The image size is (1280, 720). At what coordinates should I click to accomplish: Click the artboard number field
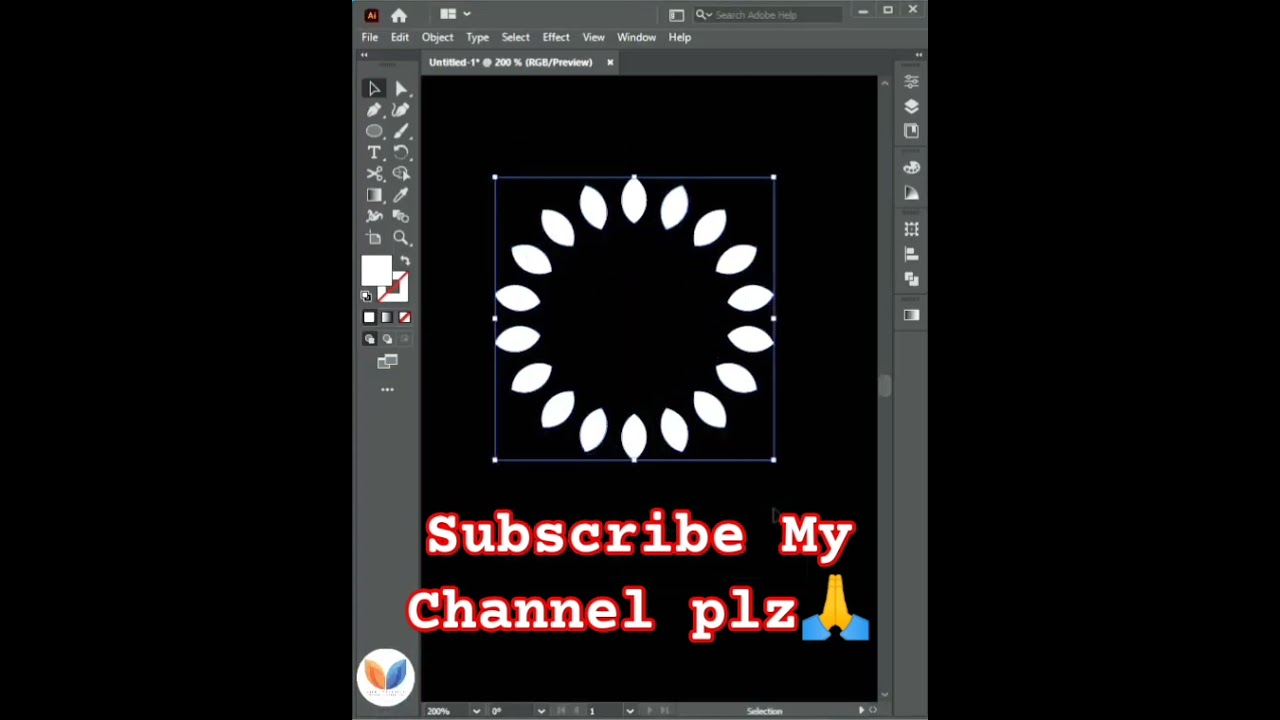[x=603, y=711]
